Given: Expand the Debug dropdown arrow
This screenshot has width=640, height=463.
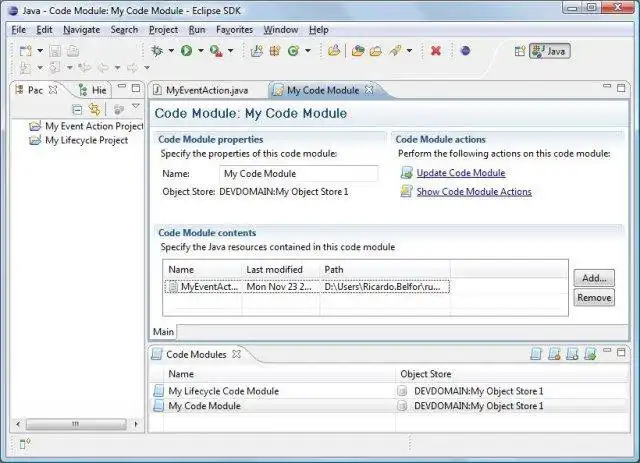Looking at the screenshot, I should (171, 51).
